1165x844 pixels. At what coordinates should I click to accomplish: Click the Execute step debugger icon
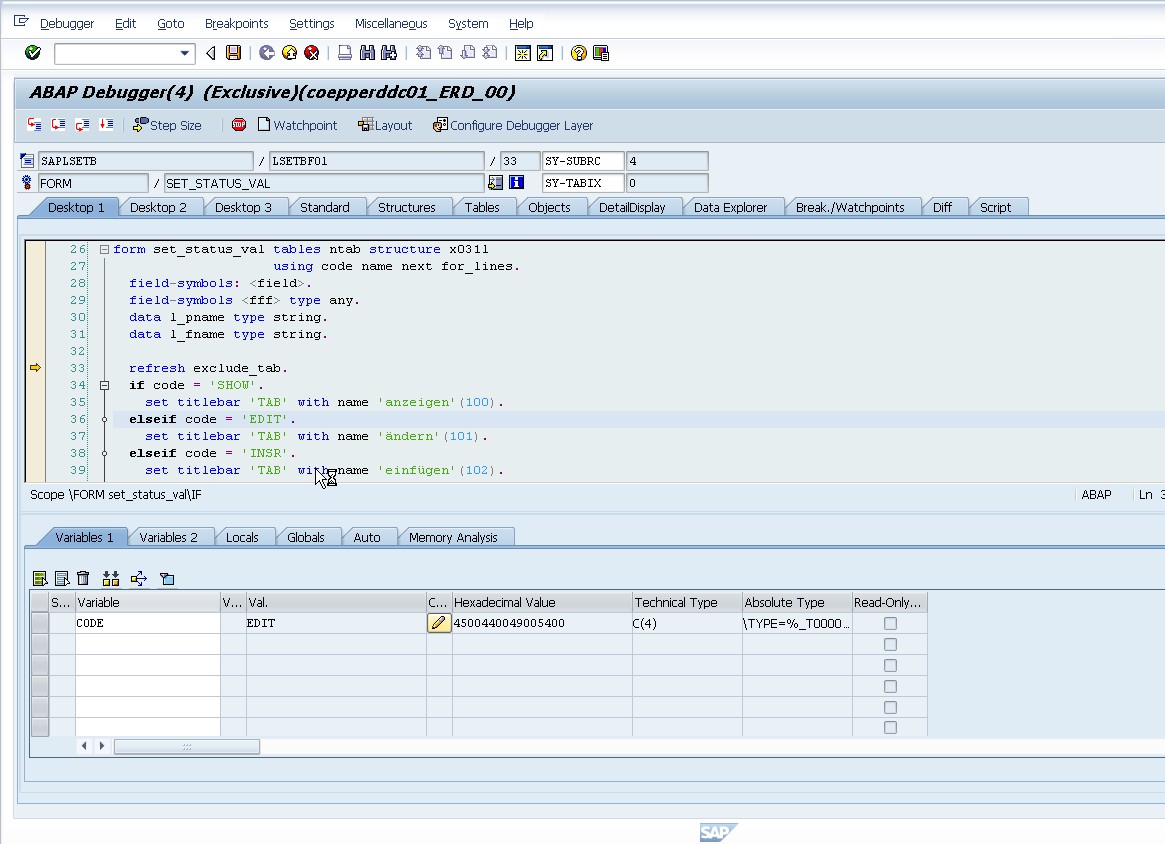[58, 125]
